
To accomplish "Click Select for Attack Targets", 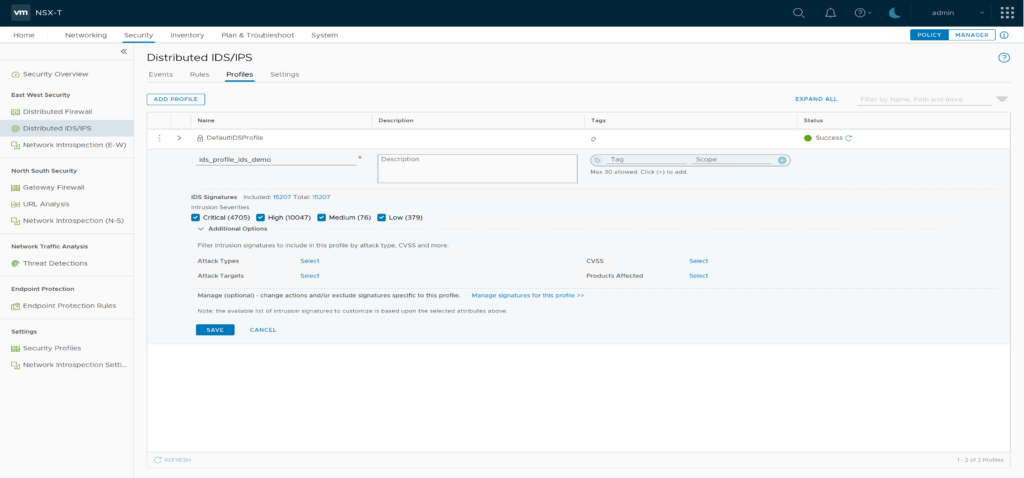I will (310, 276).
